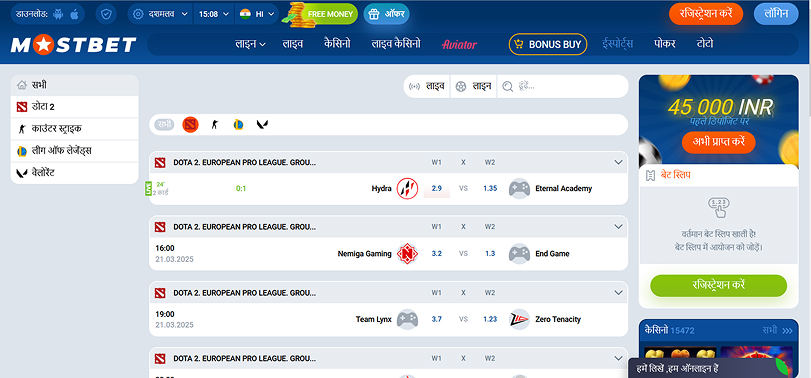The image size is (811, 378).
Task: Open the 15:08 time zone dropdown
Action: coord(214,14)
